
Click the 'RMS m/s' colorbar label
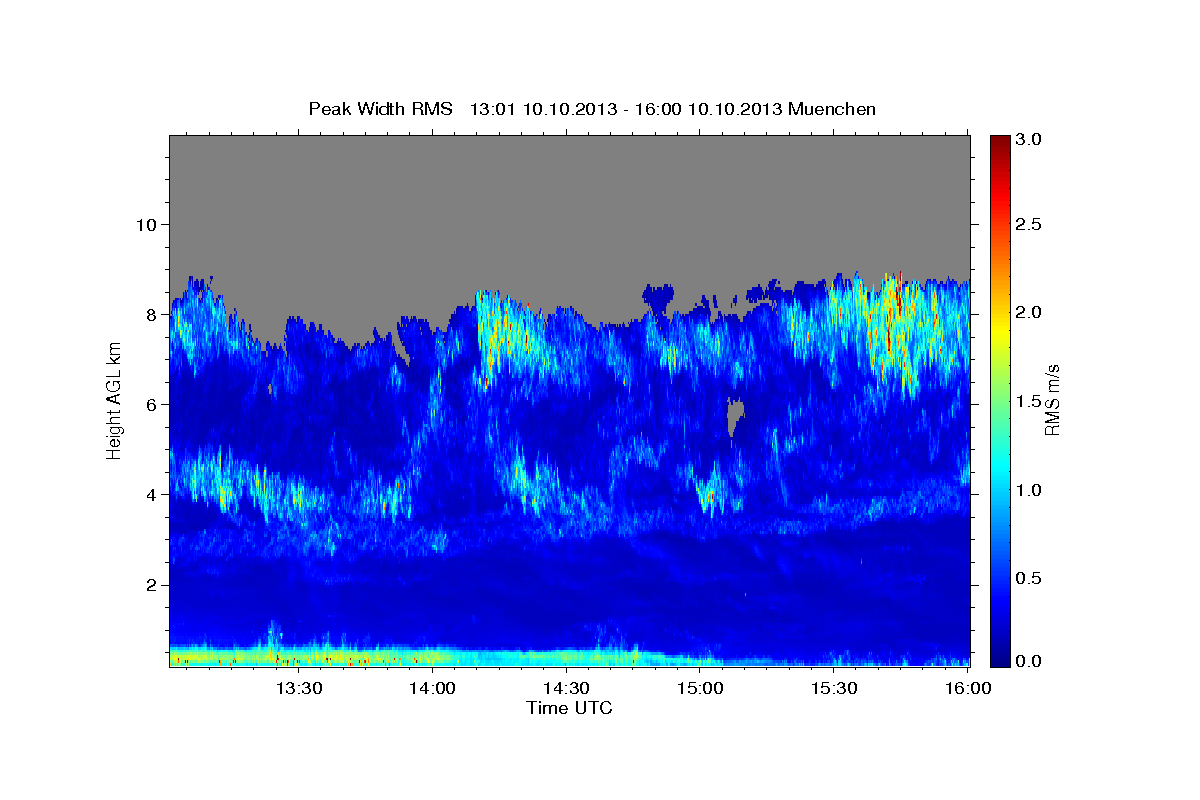(x=1052, y=401)
